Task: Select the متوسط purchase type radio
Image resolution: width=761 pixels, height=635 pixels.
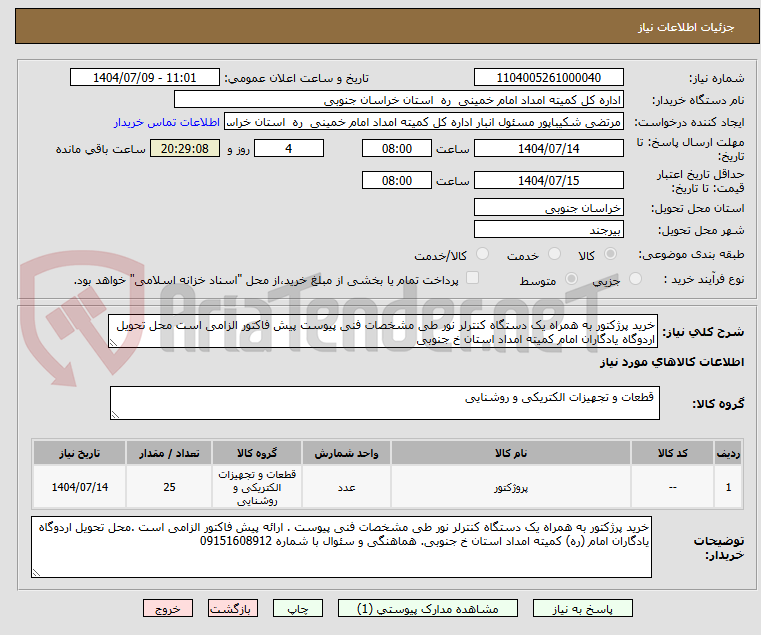Action: point(572,279)
